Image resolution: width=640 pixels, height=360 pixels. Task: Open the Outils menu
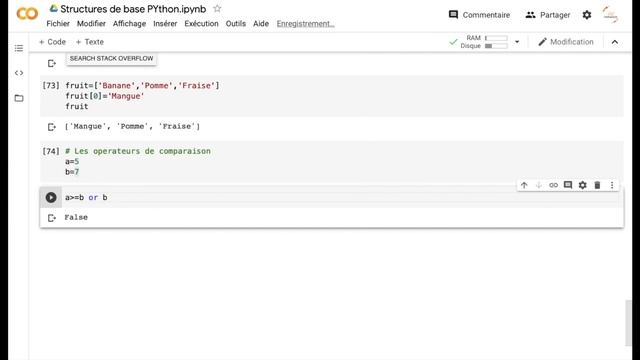tap(236, 24)
